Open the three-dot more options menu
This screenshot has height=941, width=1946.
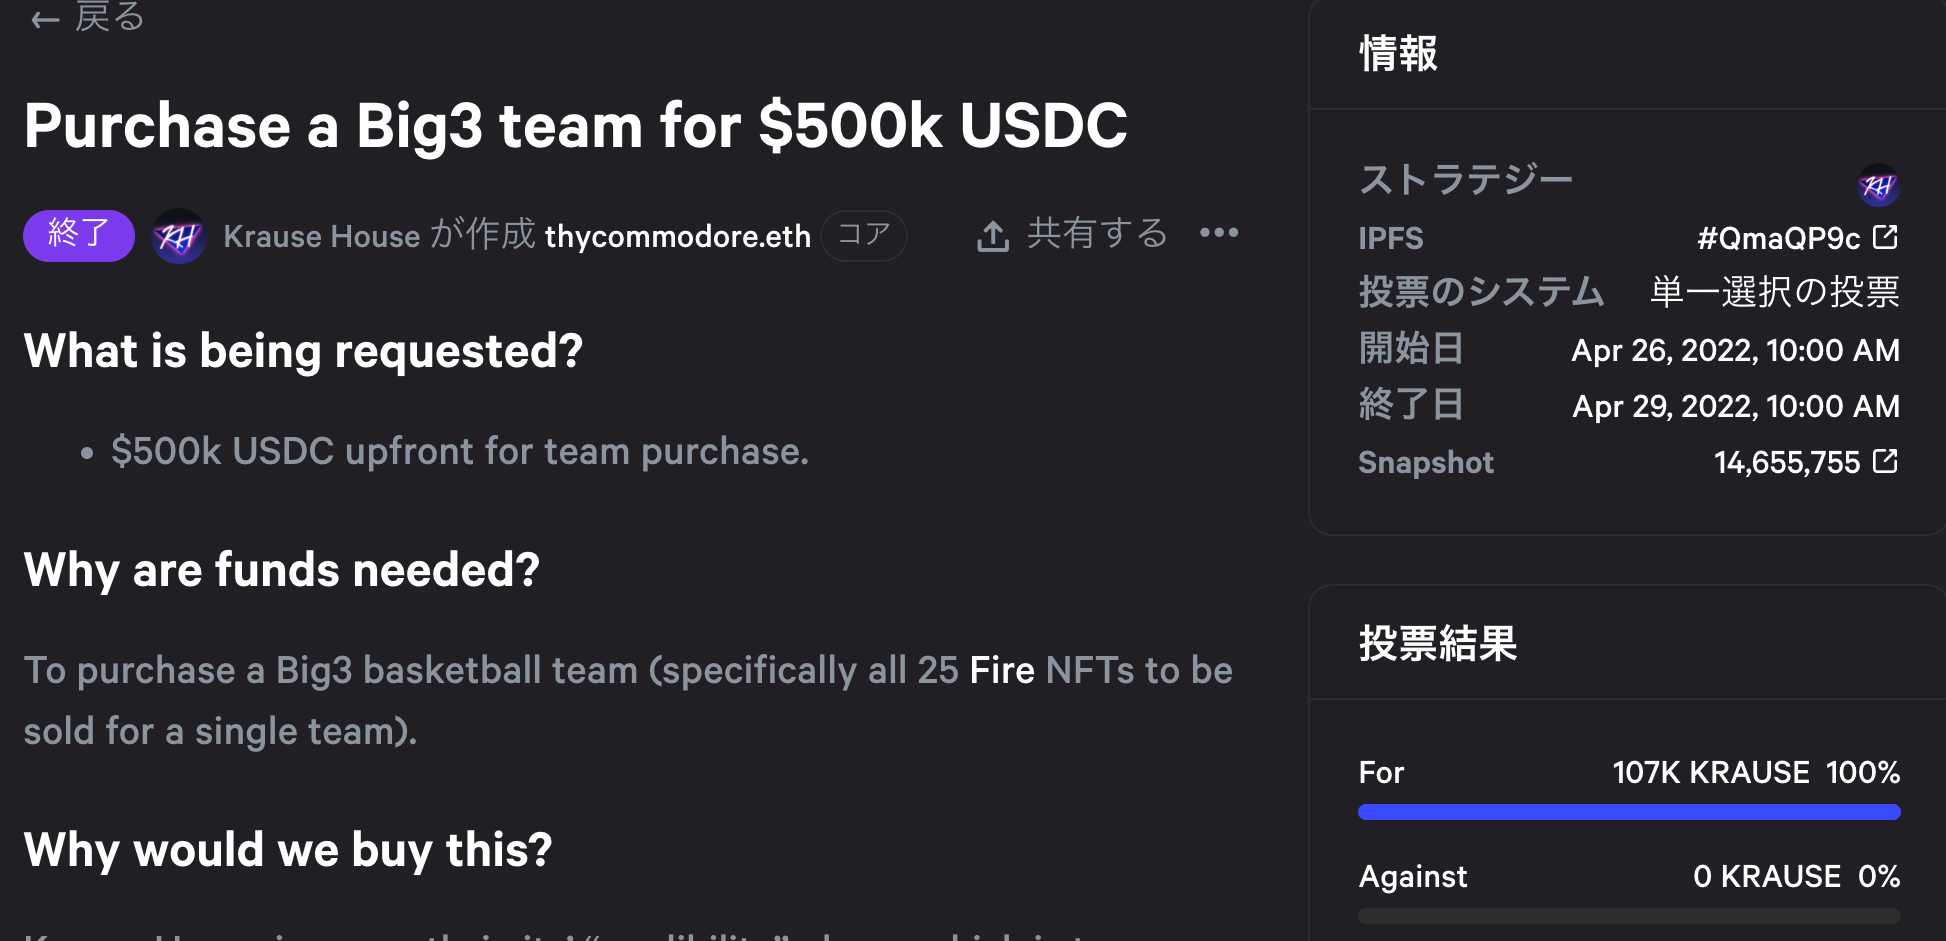[x=1219, y=233]
